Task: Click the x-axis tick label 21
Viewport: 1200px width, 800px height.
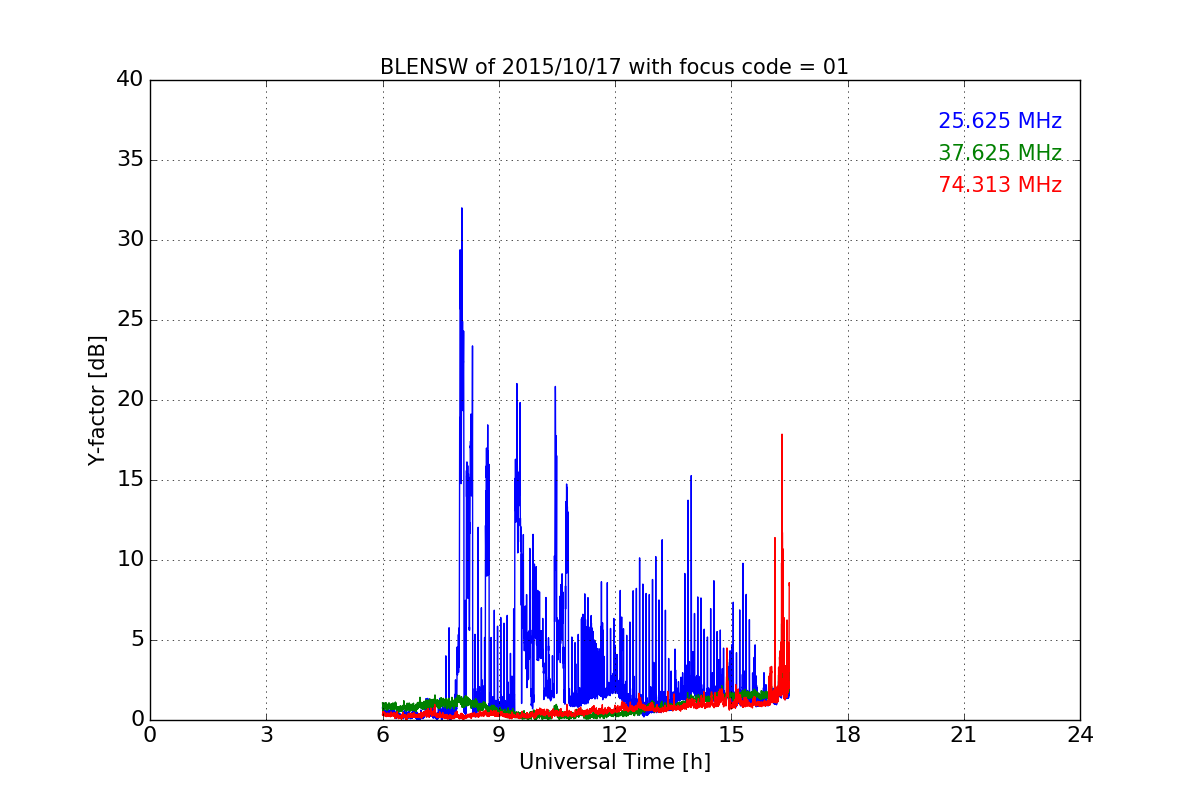Action: (964, 735)
